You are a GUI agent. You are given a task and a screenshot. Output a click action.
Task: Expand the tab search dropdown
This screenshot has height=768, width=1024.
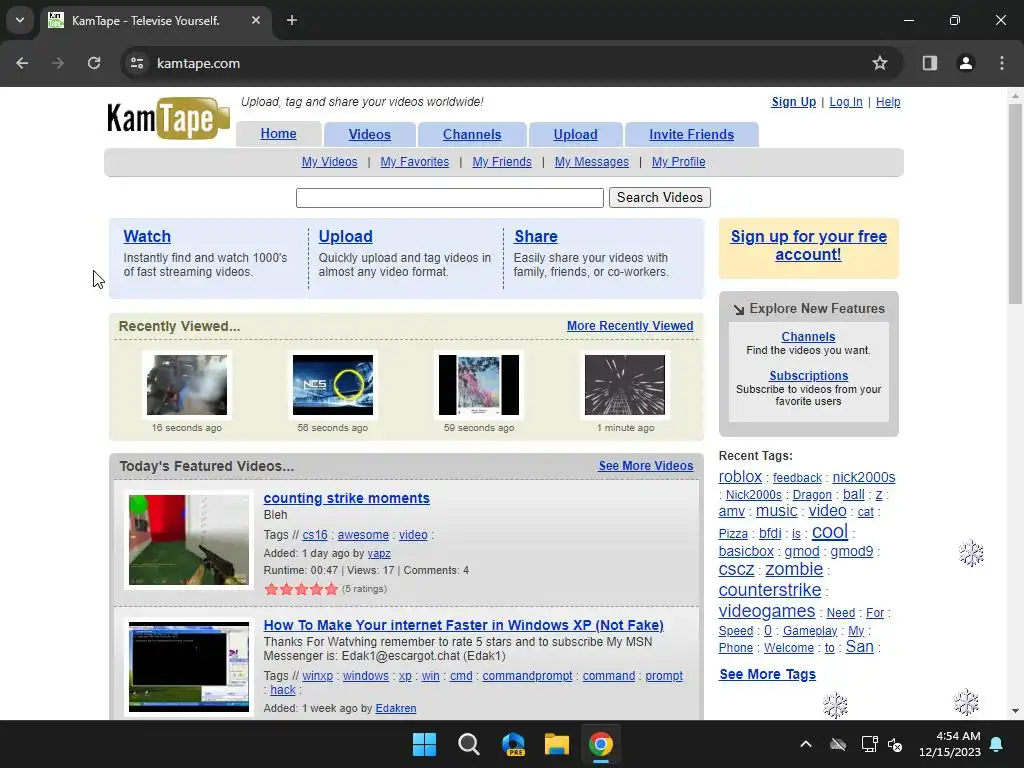tap(20, 20)
